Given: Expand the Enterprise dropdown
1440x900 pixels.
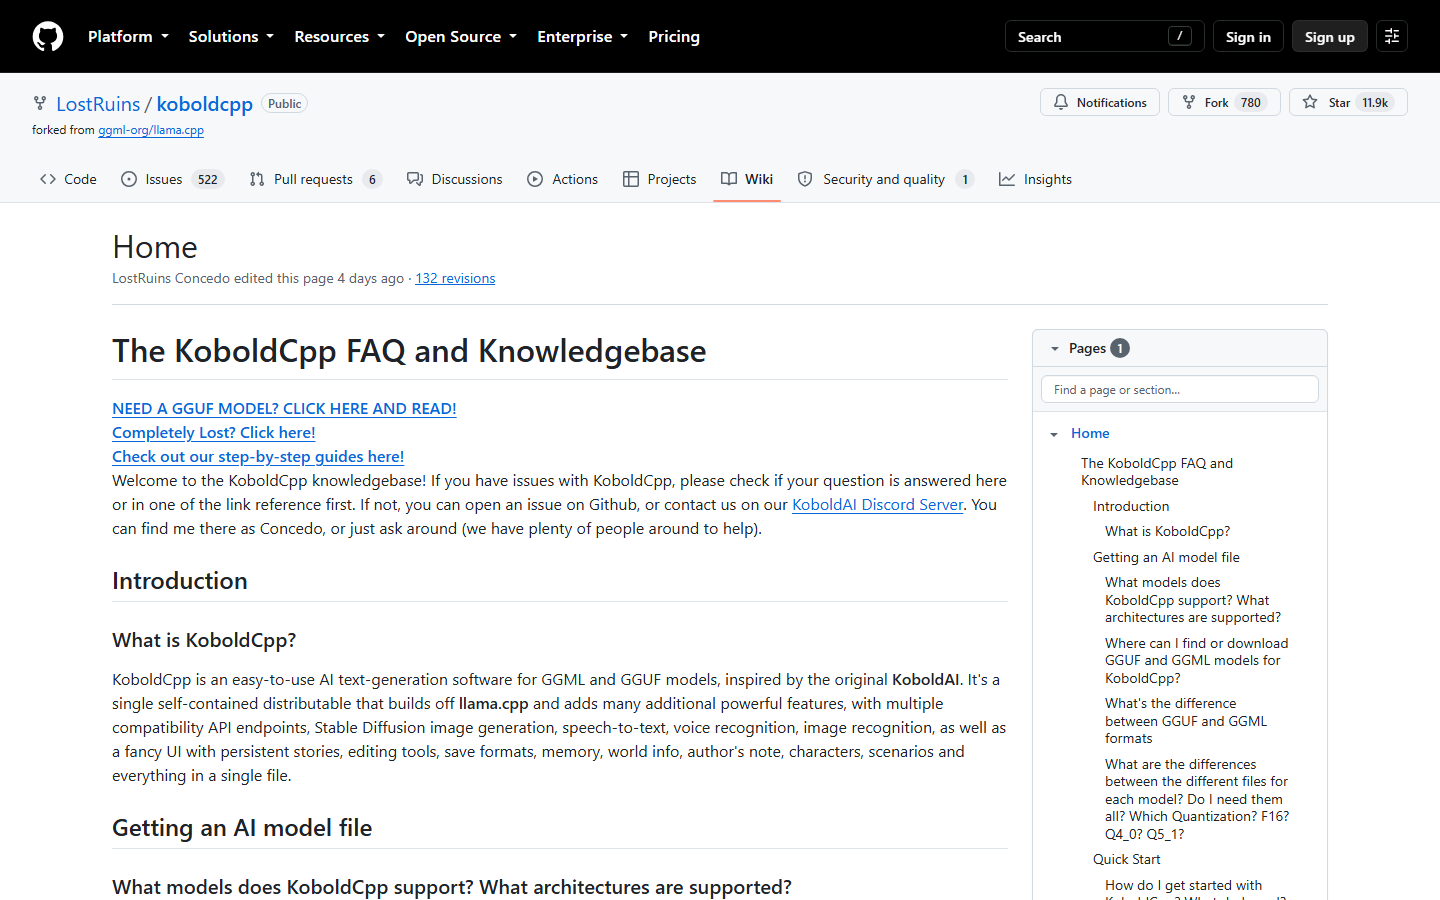Looking at the screenshot, I should pos(582,37).
